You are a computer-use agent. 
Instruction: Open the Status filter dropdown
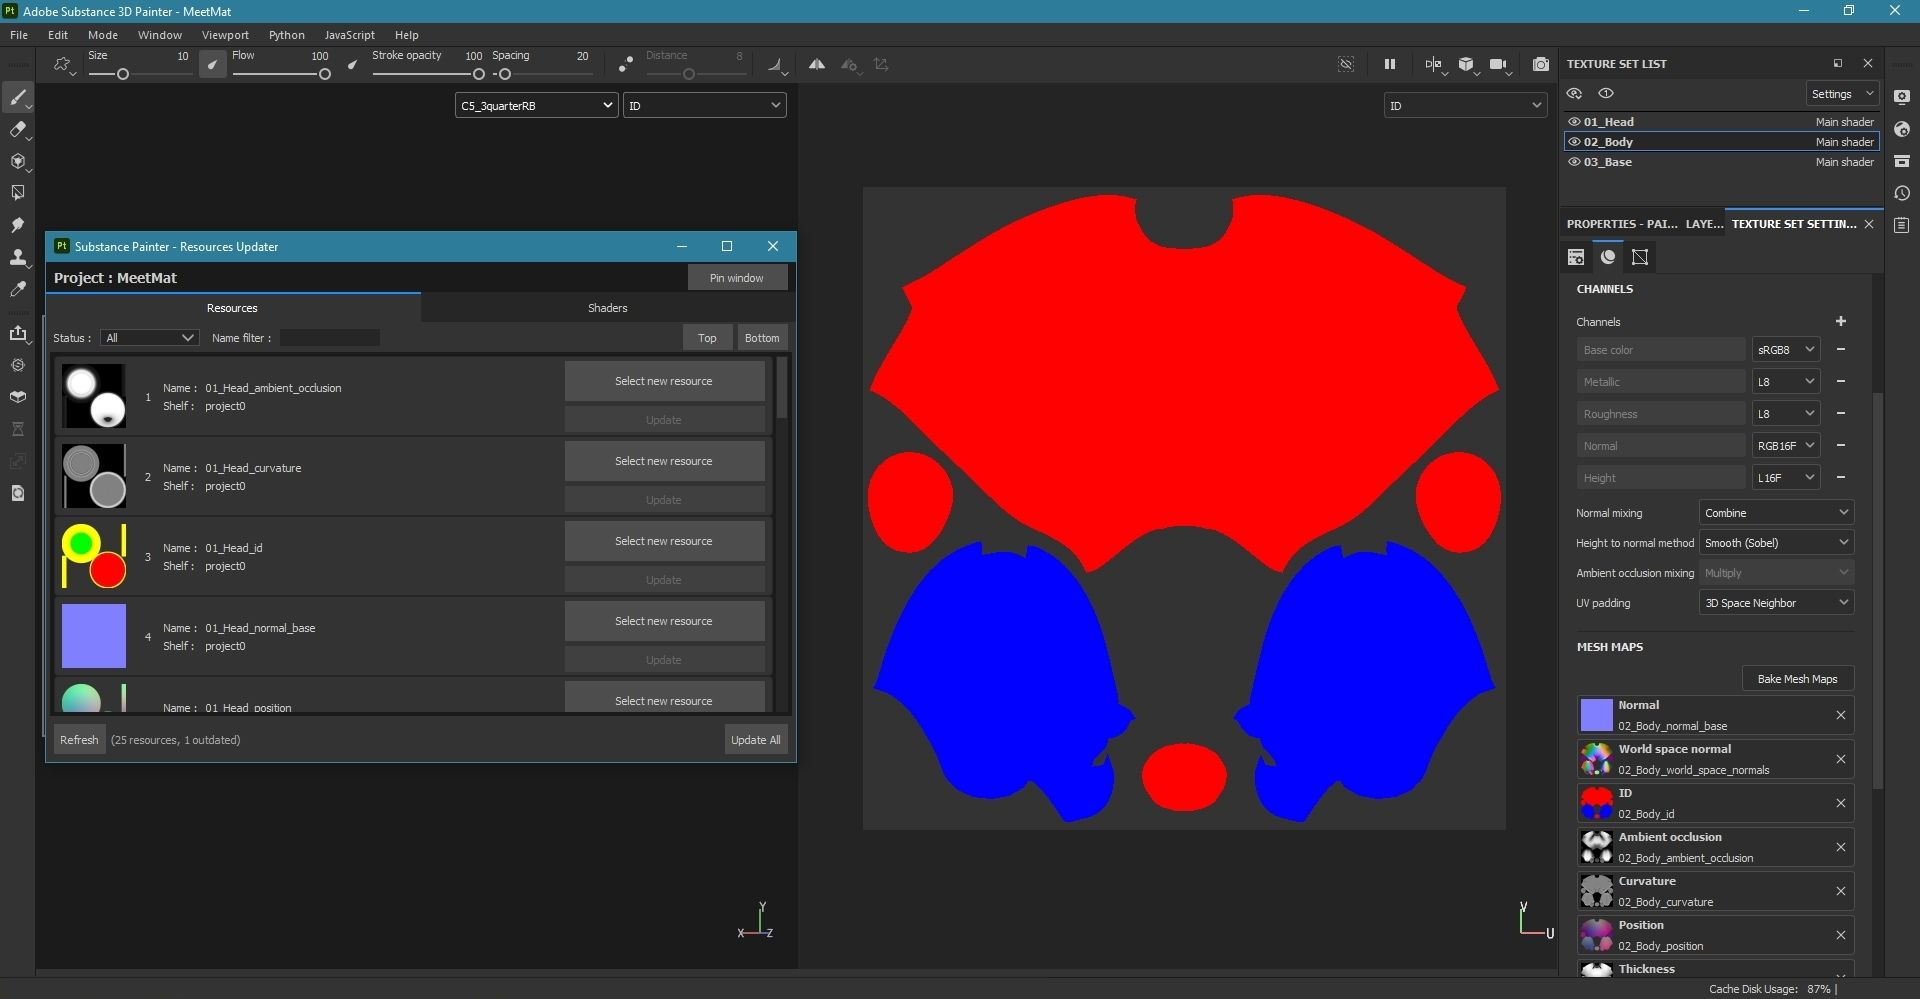click(149, 338)
